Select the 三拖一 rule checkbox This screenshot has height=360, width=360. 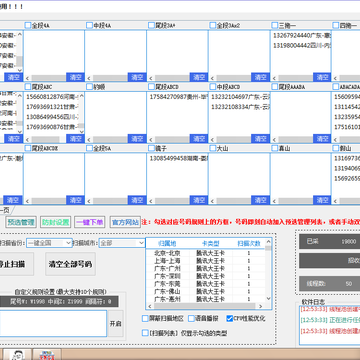275,25
